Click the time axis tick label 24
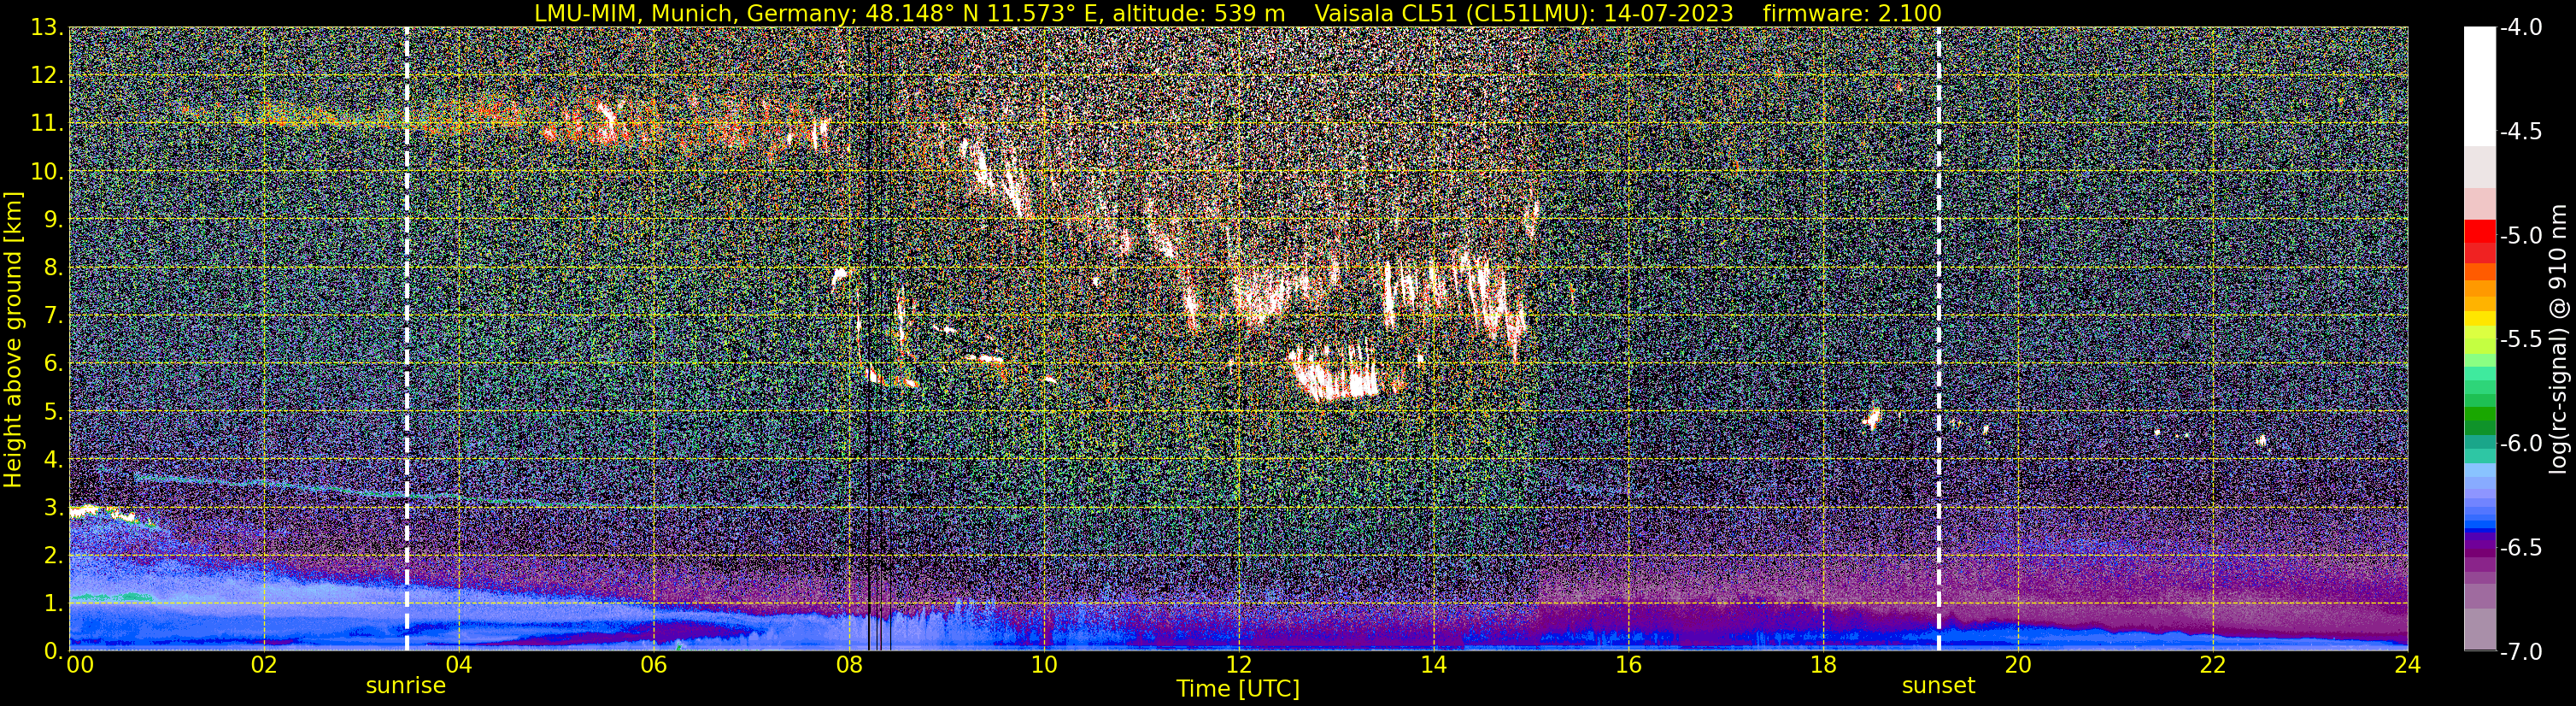2576x706 pixels. (x=2408, y=665)
